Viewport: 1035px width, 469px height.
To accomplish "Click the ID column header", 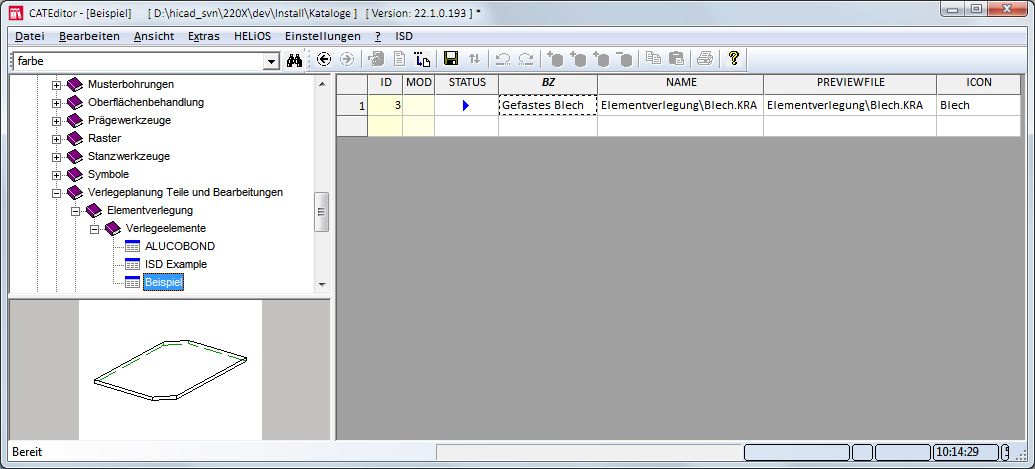I will coord(385,84).
